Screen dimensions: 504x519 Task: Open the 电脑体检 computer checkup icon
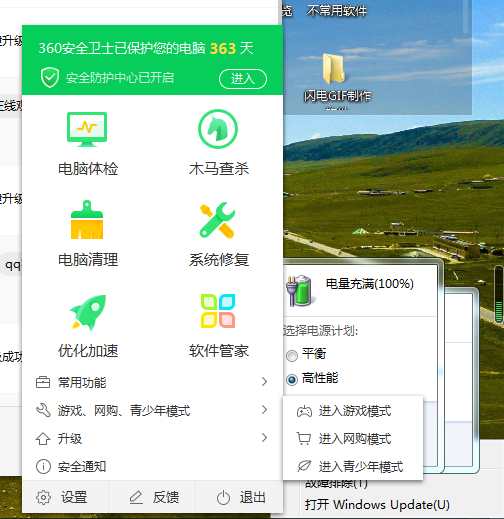[87, 129]
